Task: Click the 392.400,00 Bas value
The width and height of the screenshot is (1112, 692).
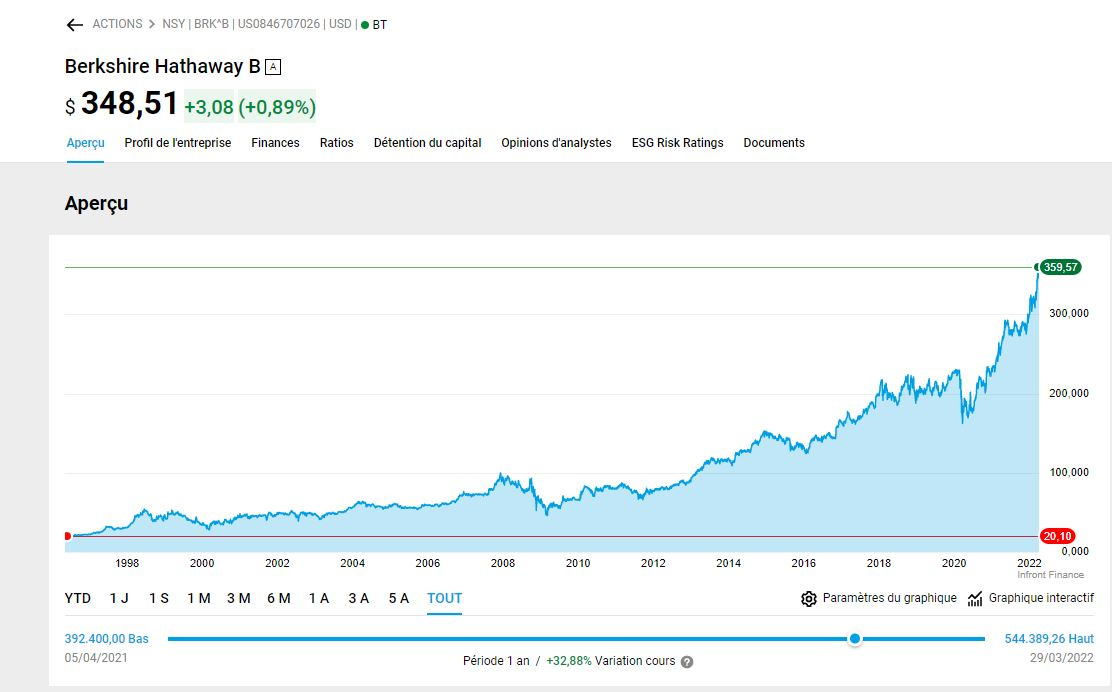Action: pyautogui.click(x=106, y=639)
